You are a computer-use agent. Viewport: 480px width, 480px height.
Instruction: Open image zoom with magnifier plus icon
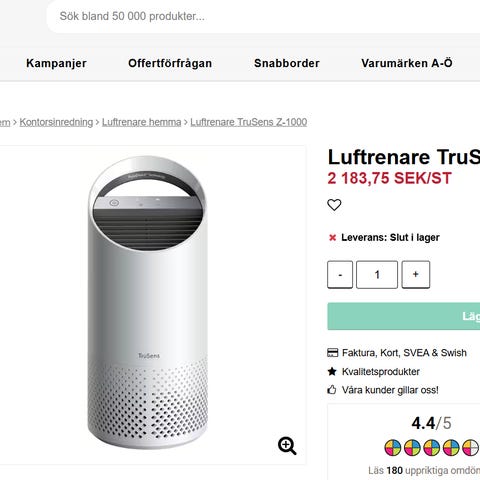tap(287, 446)
